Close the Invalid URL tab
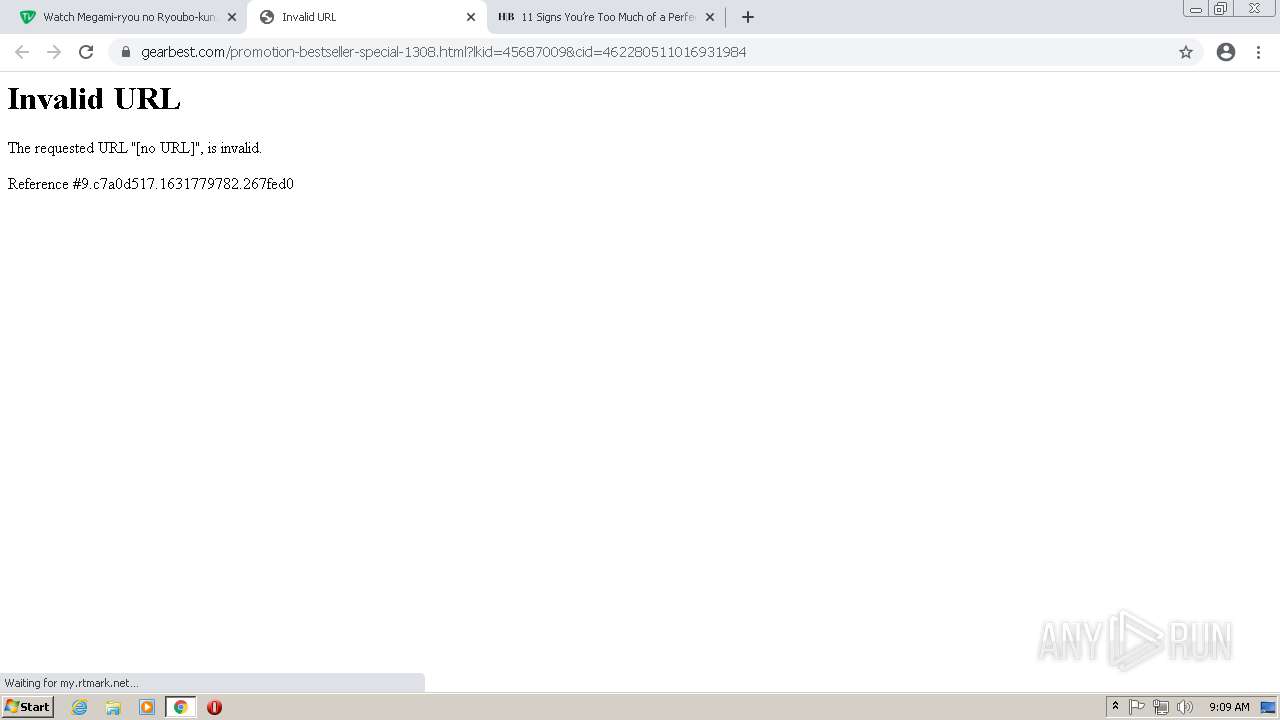The height and width of the screenshot is (720, 1280). [471, 17]
